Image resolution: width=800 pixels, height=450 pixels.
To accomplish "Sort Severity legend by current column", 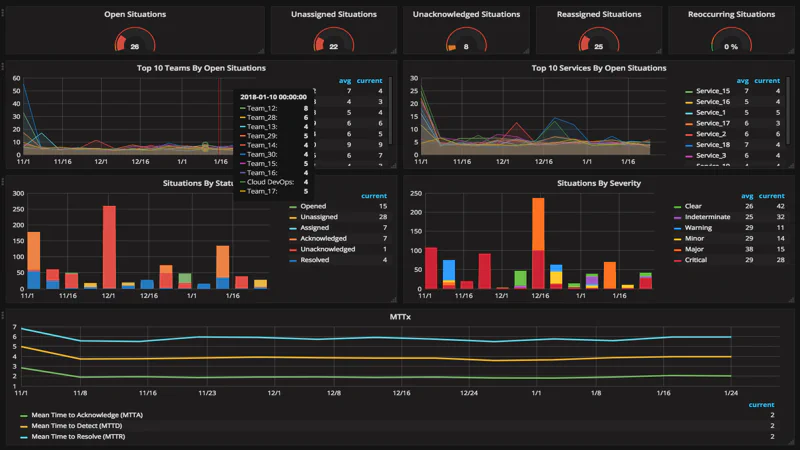I will [770, 196].
